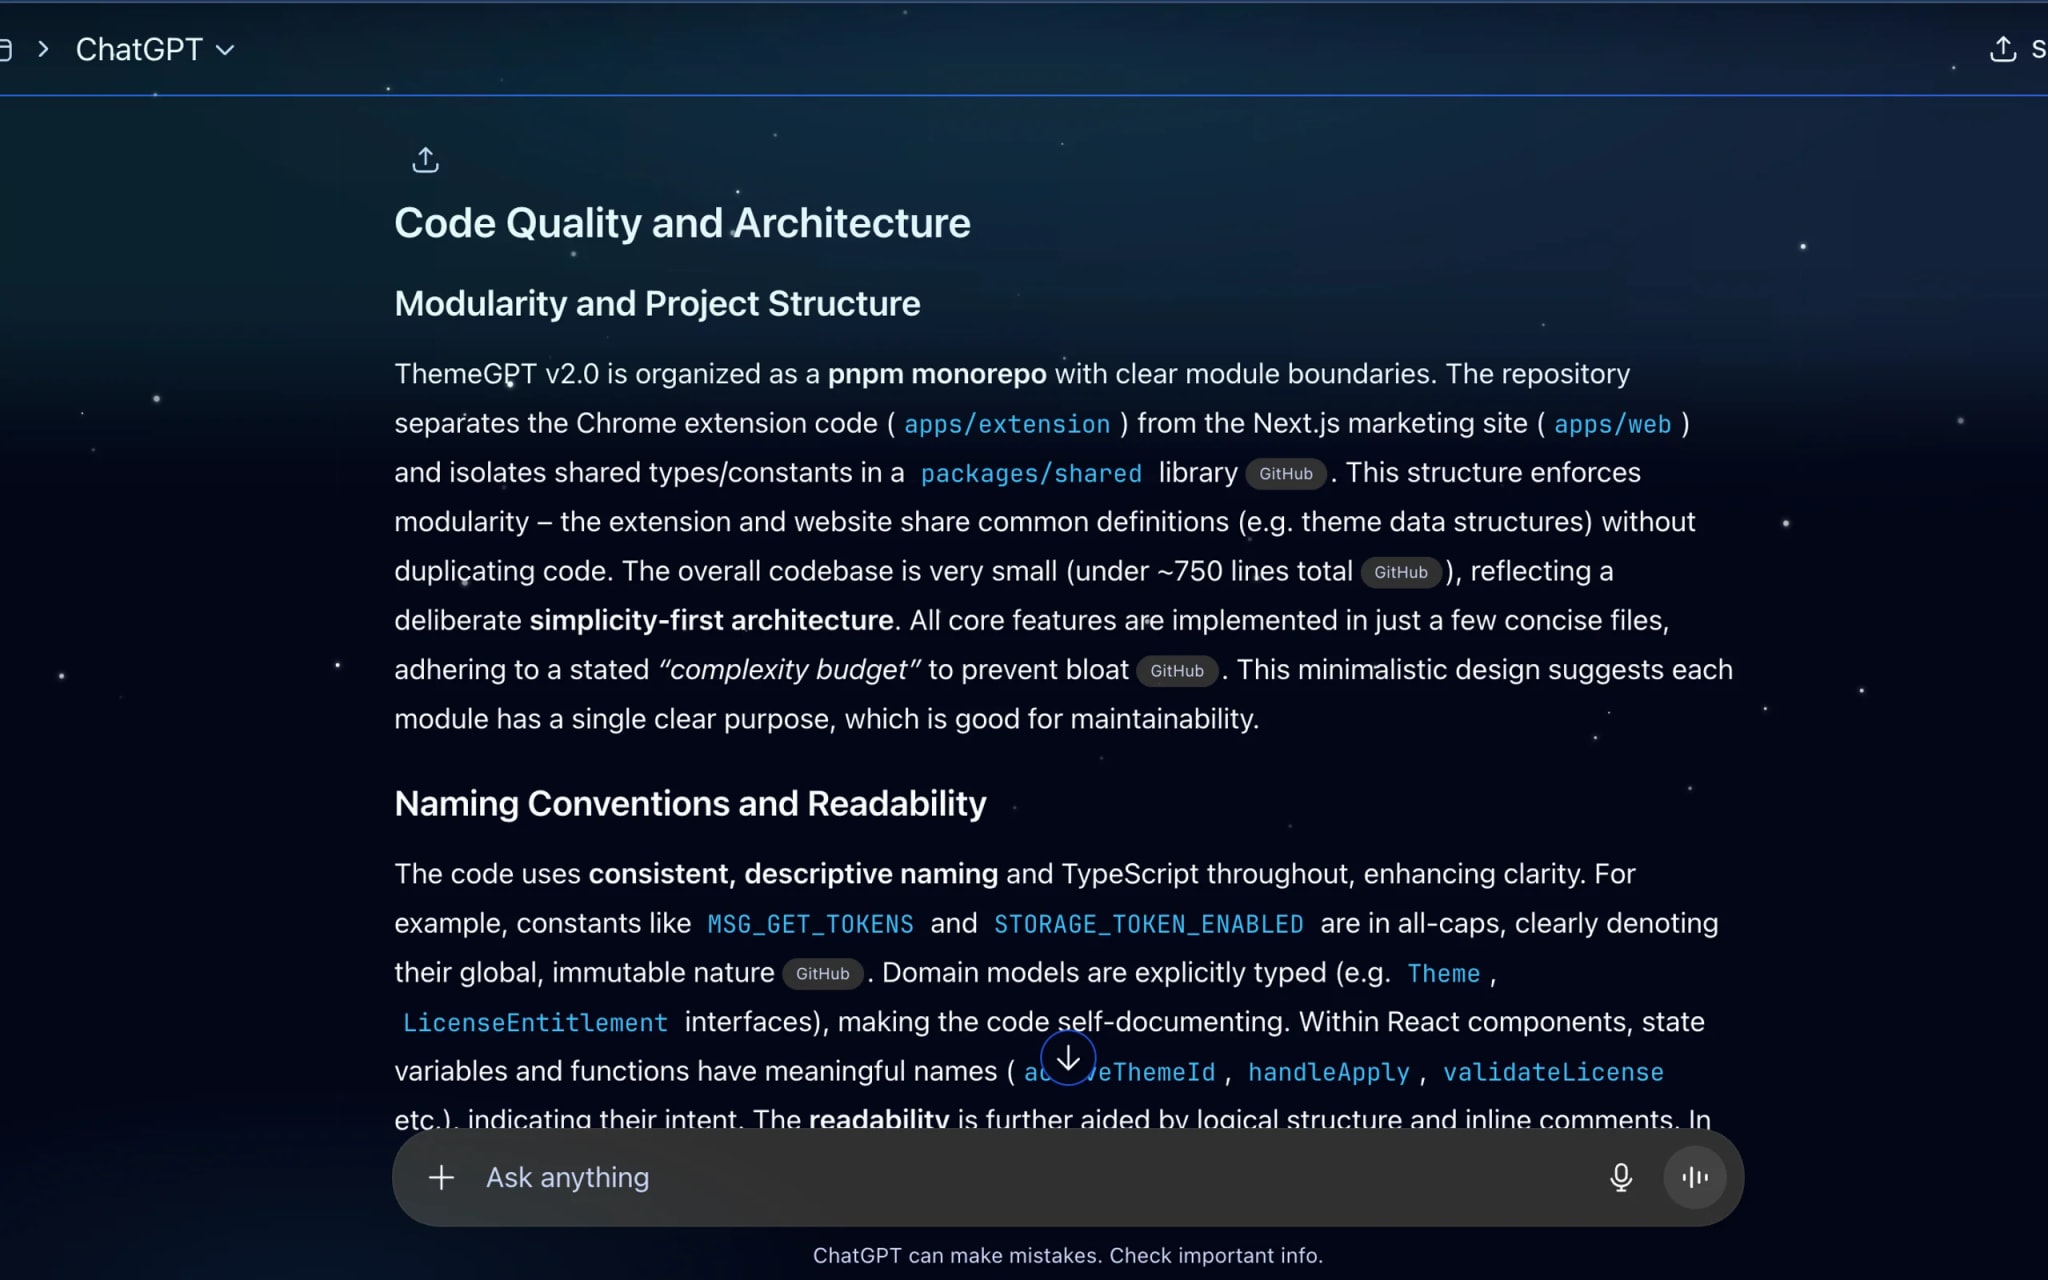Click the partially visible sidebar toggle icon
This screenshot has height=1280, width=2048.
(5, 49)
